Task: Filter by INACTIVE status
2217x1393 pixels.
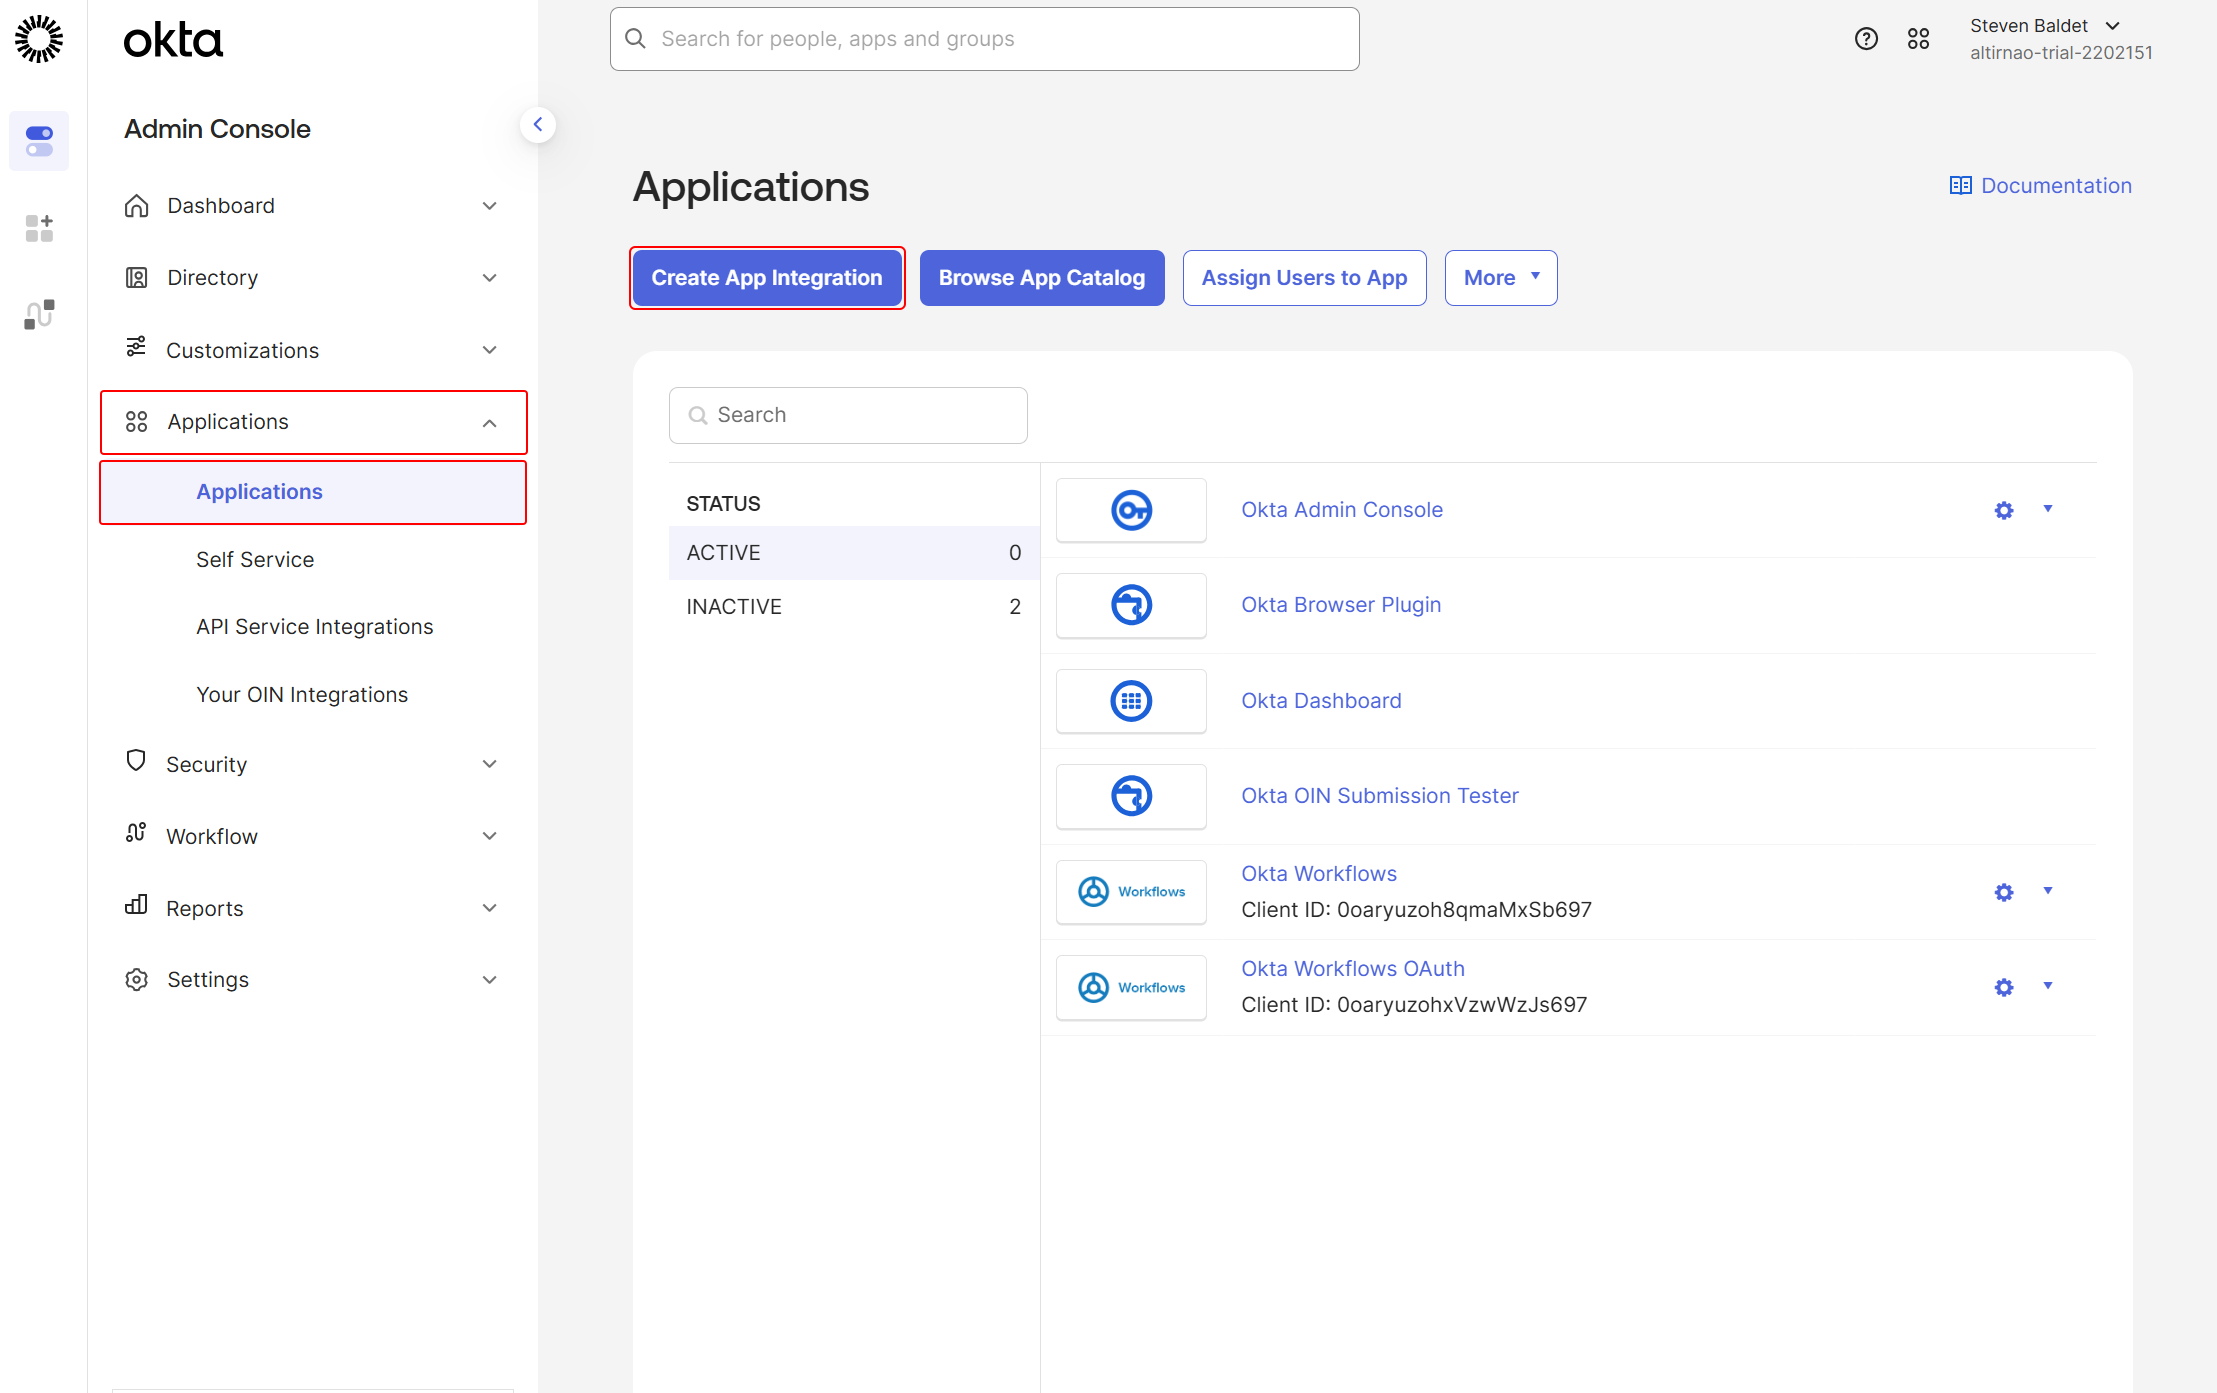Action: [854, 607]
